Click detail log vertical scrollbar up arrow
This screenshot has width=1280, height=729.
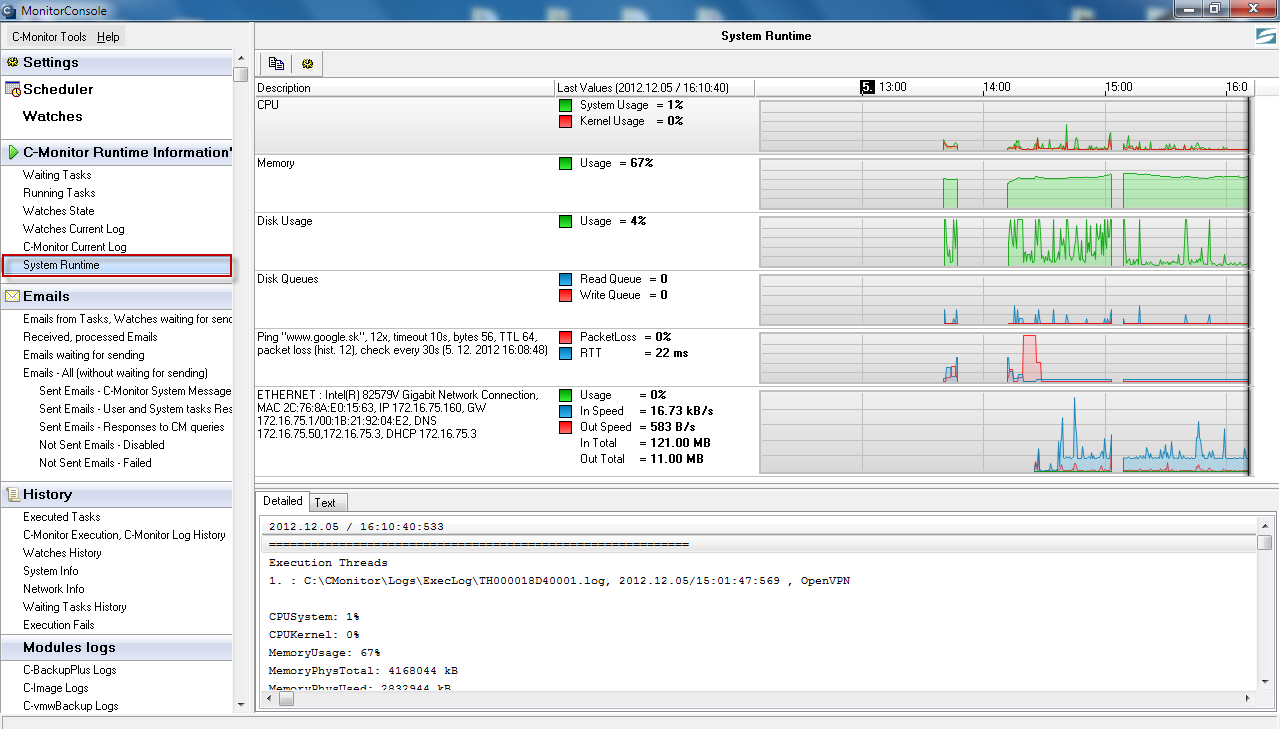coord(1265,524)
